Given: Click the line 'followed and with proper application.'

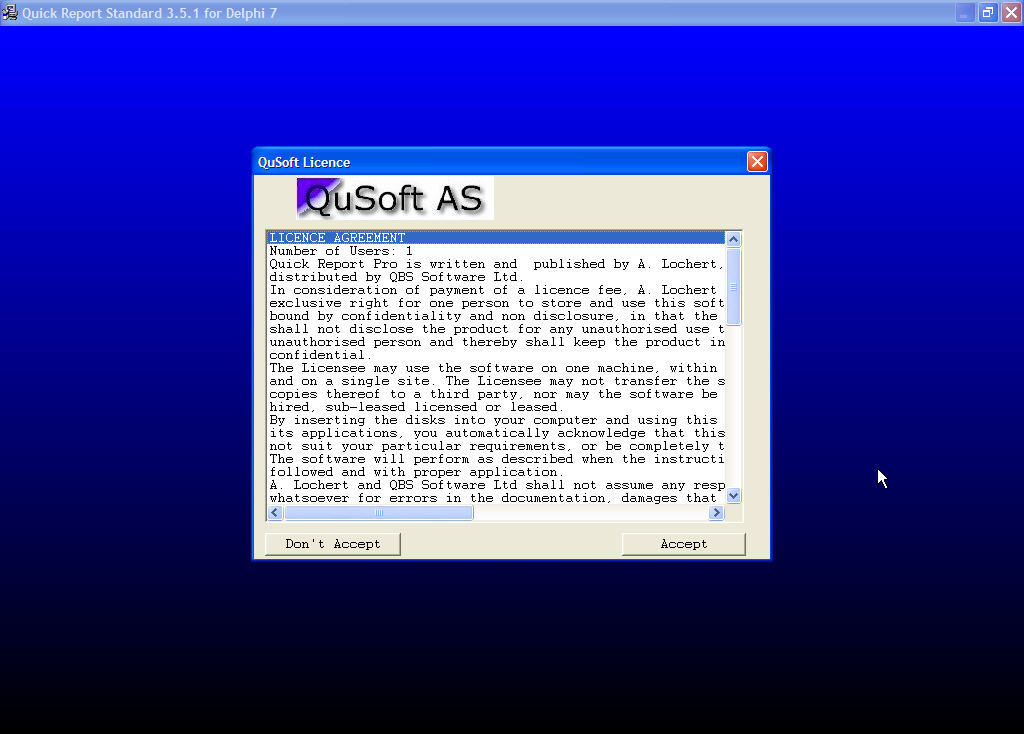Looking at the screenshot, I should point(496,472).
